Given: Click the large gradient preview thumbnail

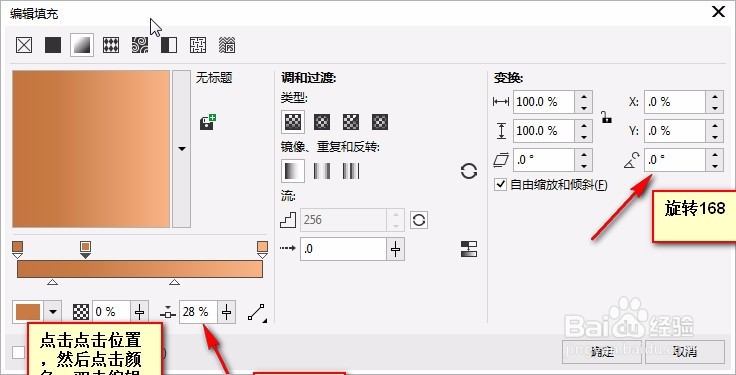Looking at the screenshot, I should [91, 149].
